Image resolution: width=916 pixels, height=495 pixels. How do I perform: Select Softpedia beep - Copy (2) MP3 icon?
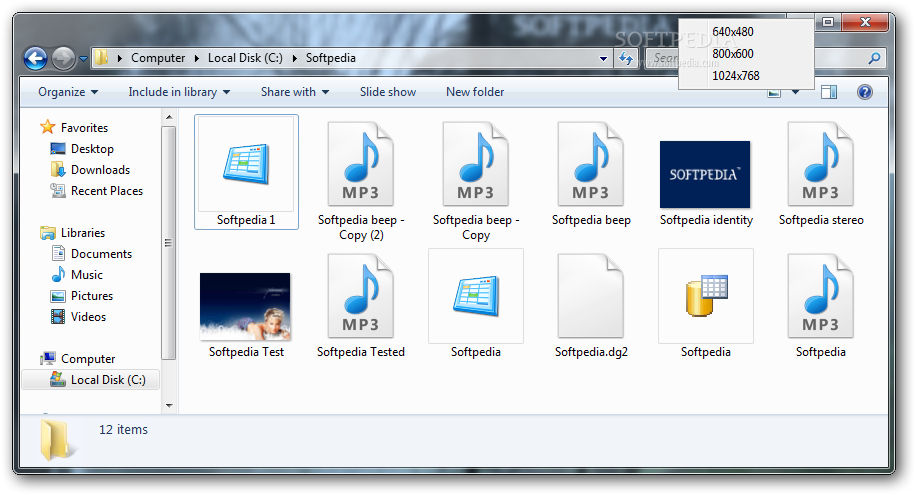click(x=361, y=164)
